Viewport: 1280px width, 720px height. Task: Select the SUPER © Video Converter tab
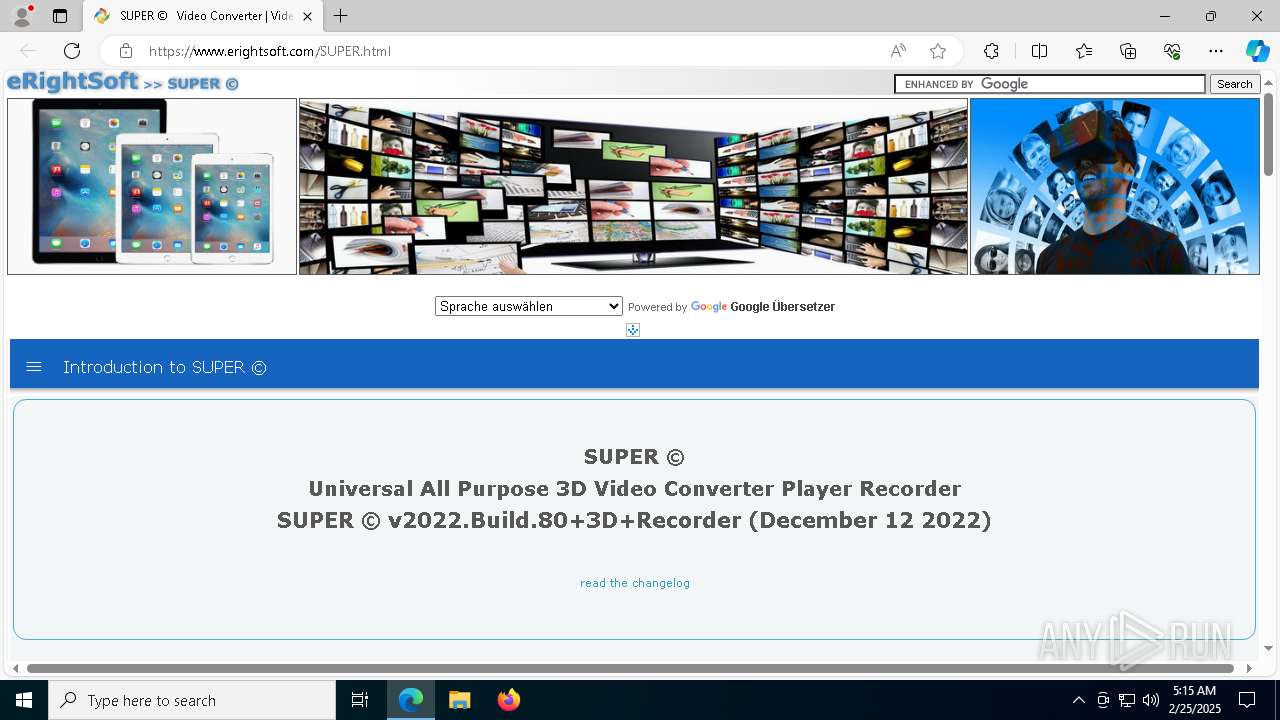point(203,16)
